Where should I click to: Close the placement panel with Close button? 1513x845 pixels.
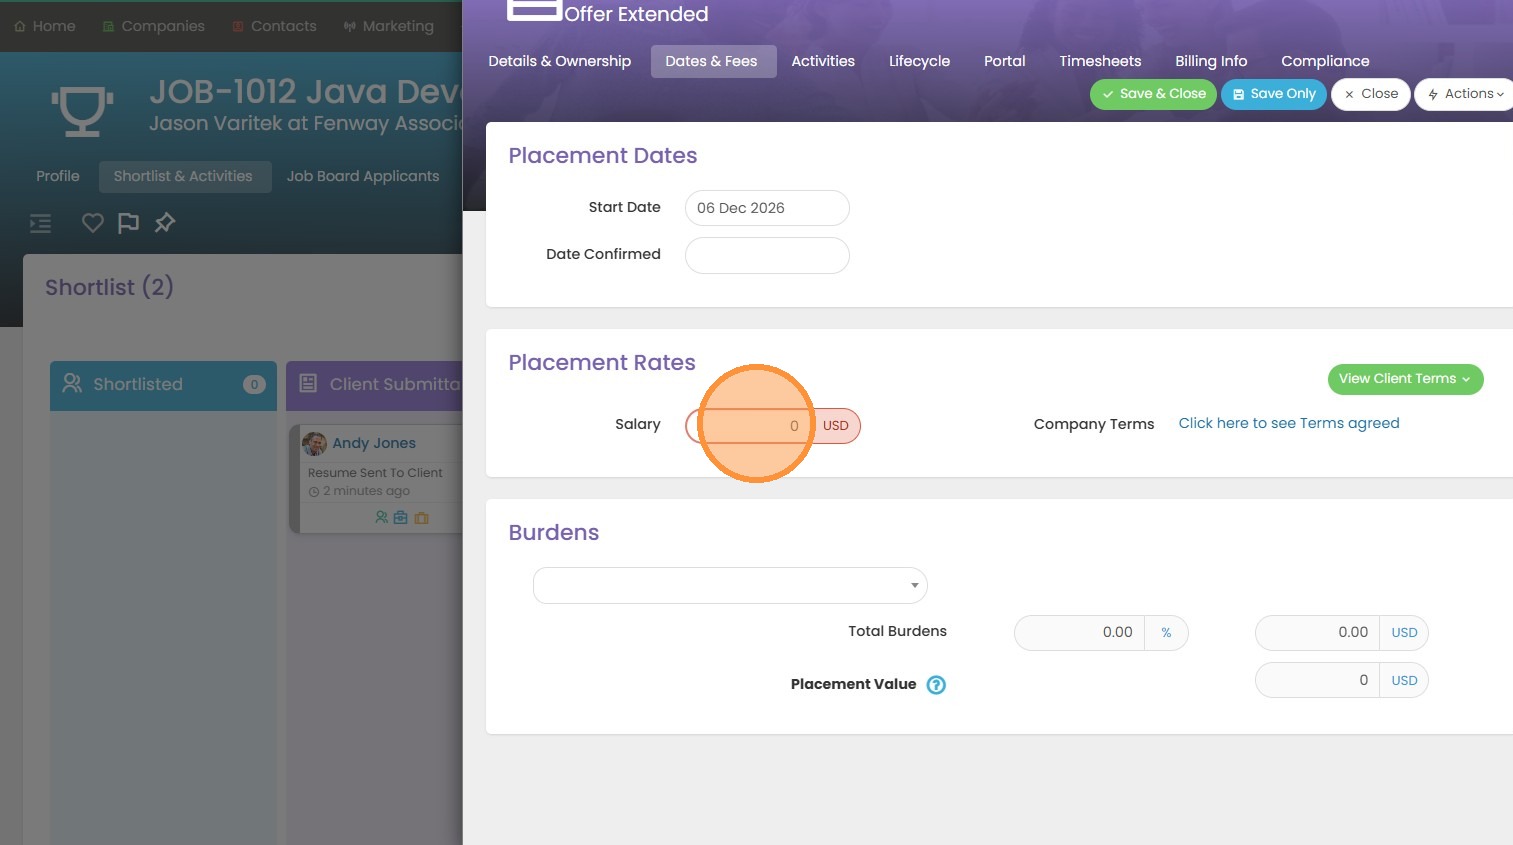coord(1371,94)
